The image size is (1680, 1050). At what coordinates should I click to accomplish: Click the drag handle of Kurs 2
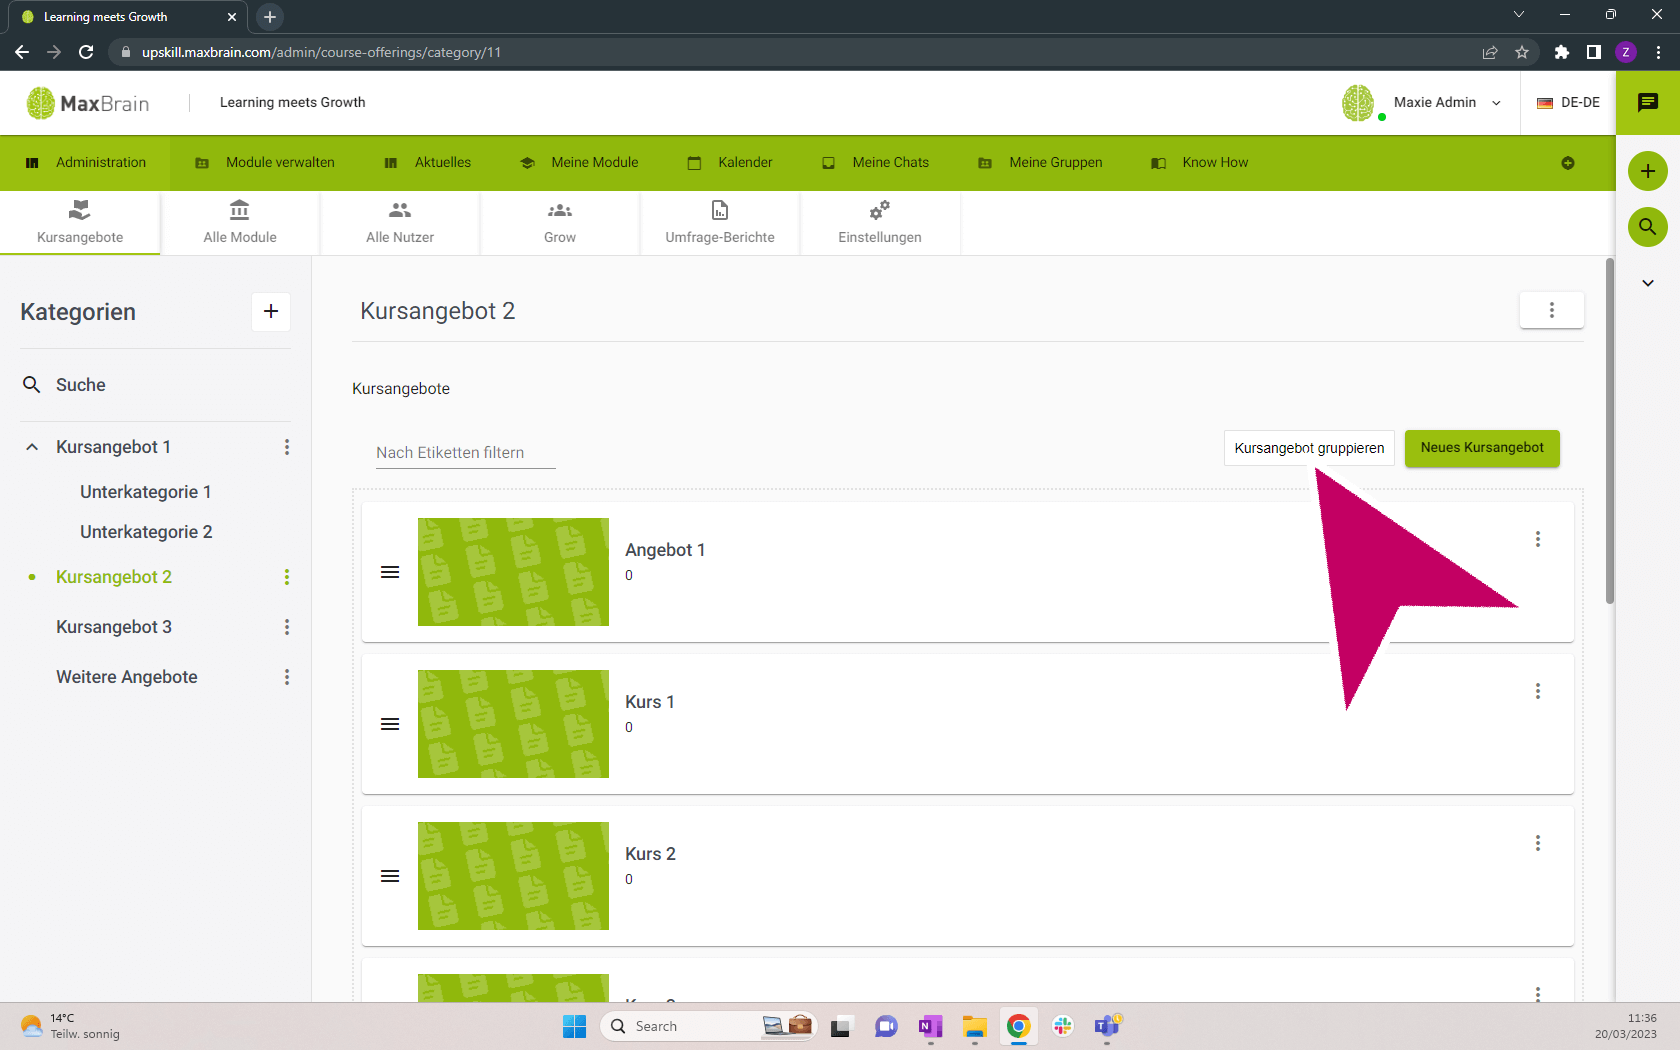(390, 876)
